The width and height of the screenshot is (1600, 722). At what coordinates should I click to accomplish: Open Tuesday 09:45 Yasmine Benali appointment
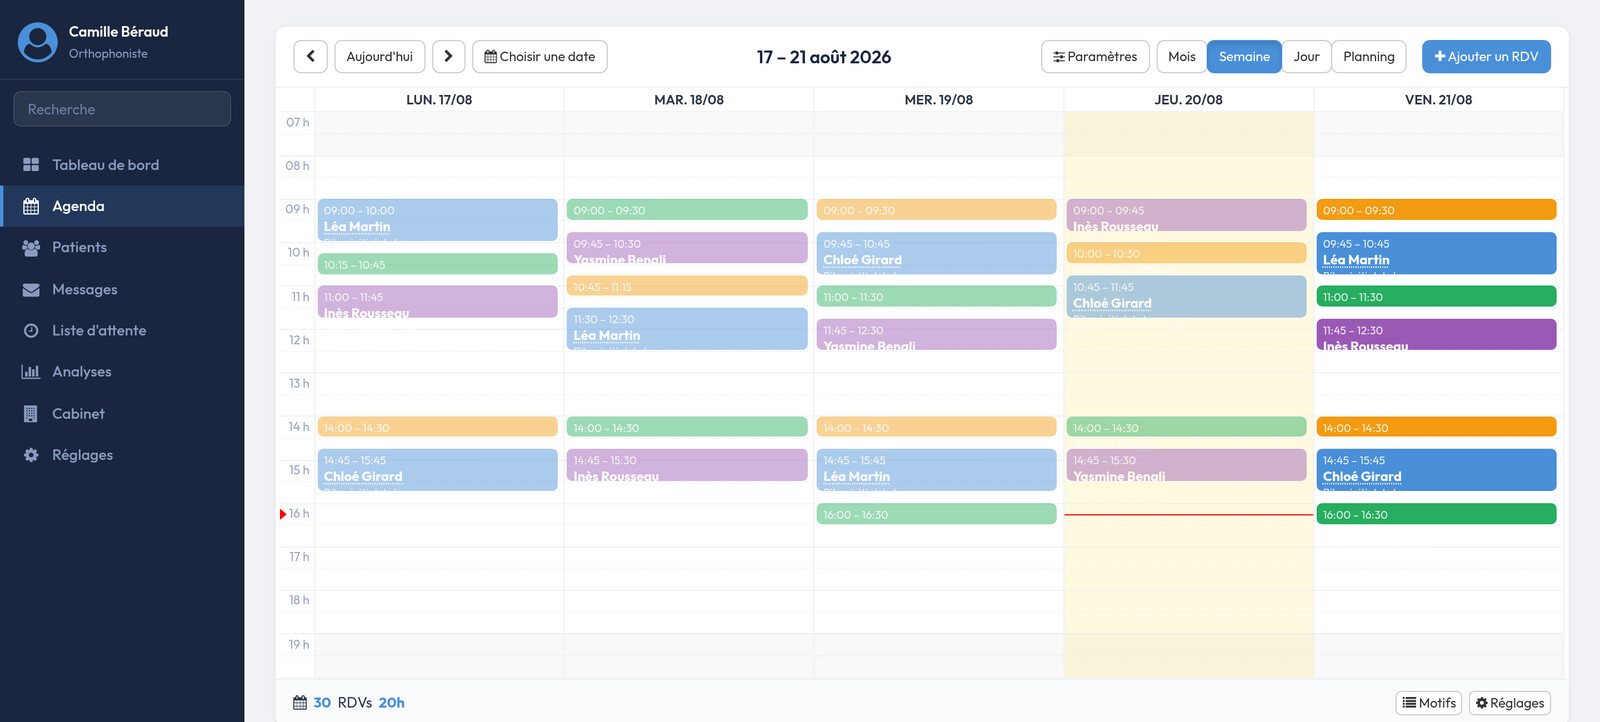click(x=687, y=248)
